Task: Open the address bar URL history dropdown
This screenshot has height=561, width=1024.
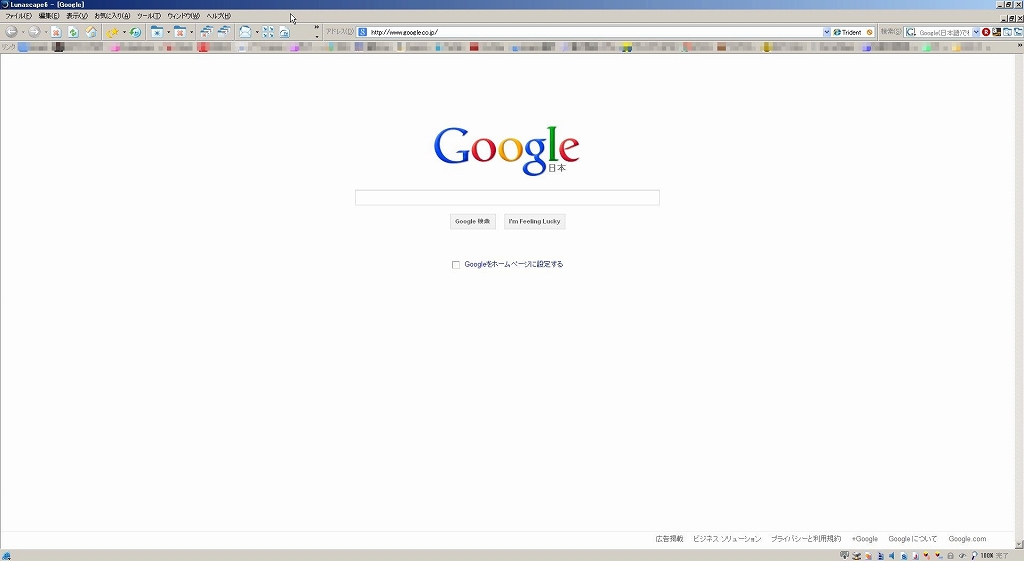Action: point(826,32)
